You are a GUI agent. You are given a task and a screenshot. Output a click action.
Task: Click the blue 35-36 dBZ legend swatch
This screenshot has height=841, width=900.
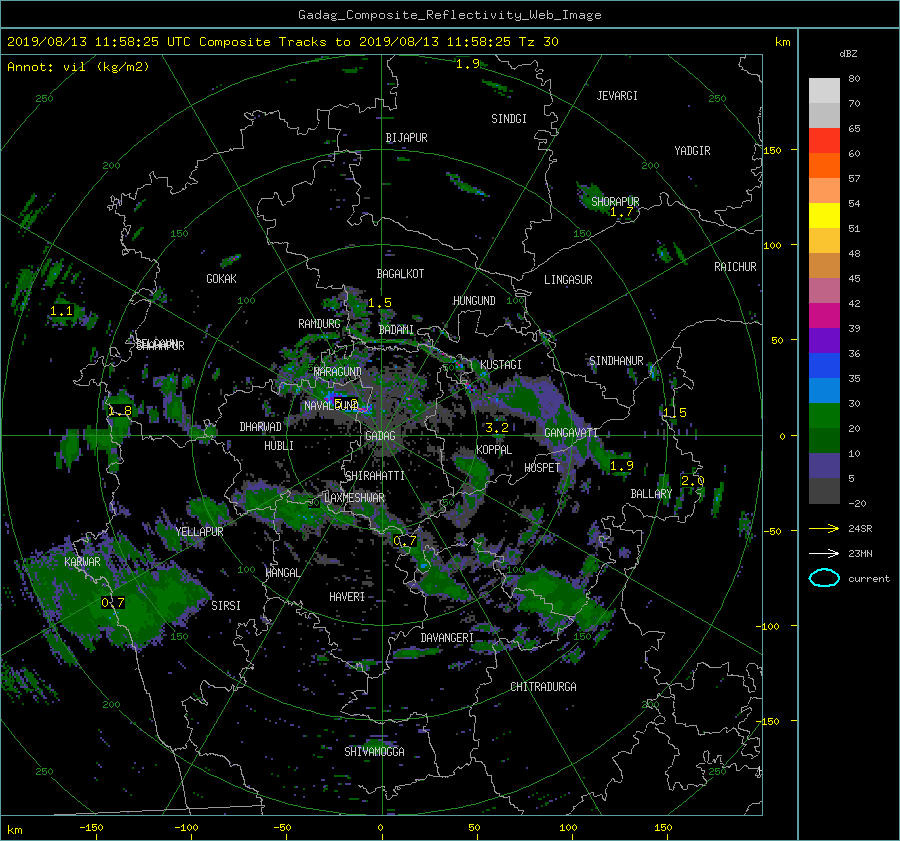click(x=824, y=365)
